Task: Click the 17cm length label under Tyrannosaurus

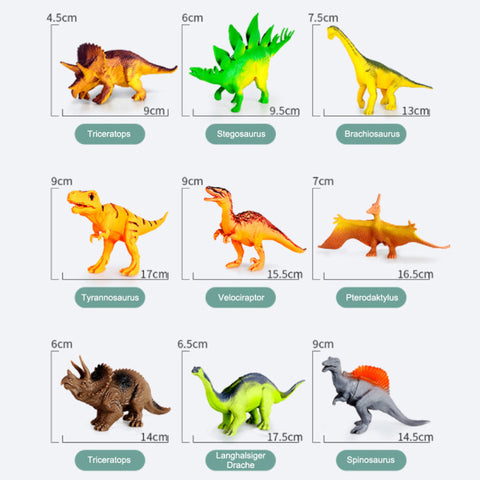Action: pyautogui.click(x=154, y=274)
